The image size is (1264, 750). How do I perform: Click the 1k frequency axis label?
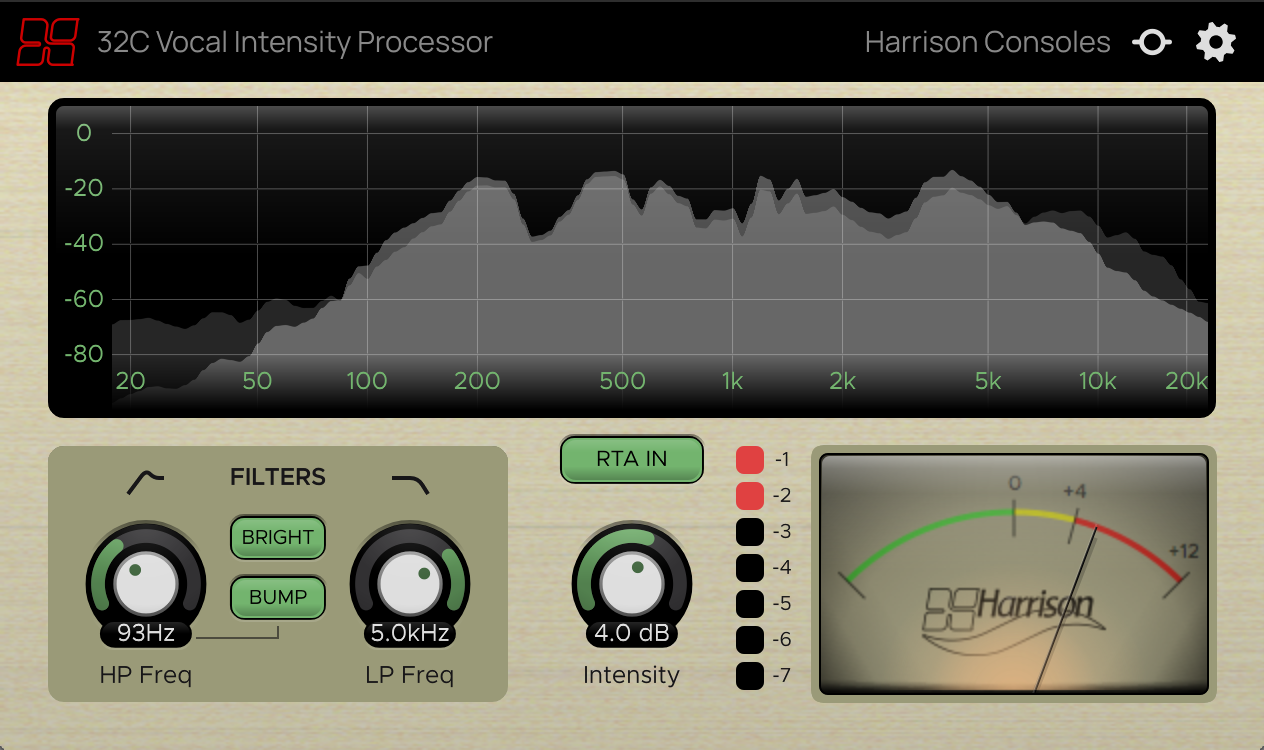coord(732,381)
